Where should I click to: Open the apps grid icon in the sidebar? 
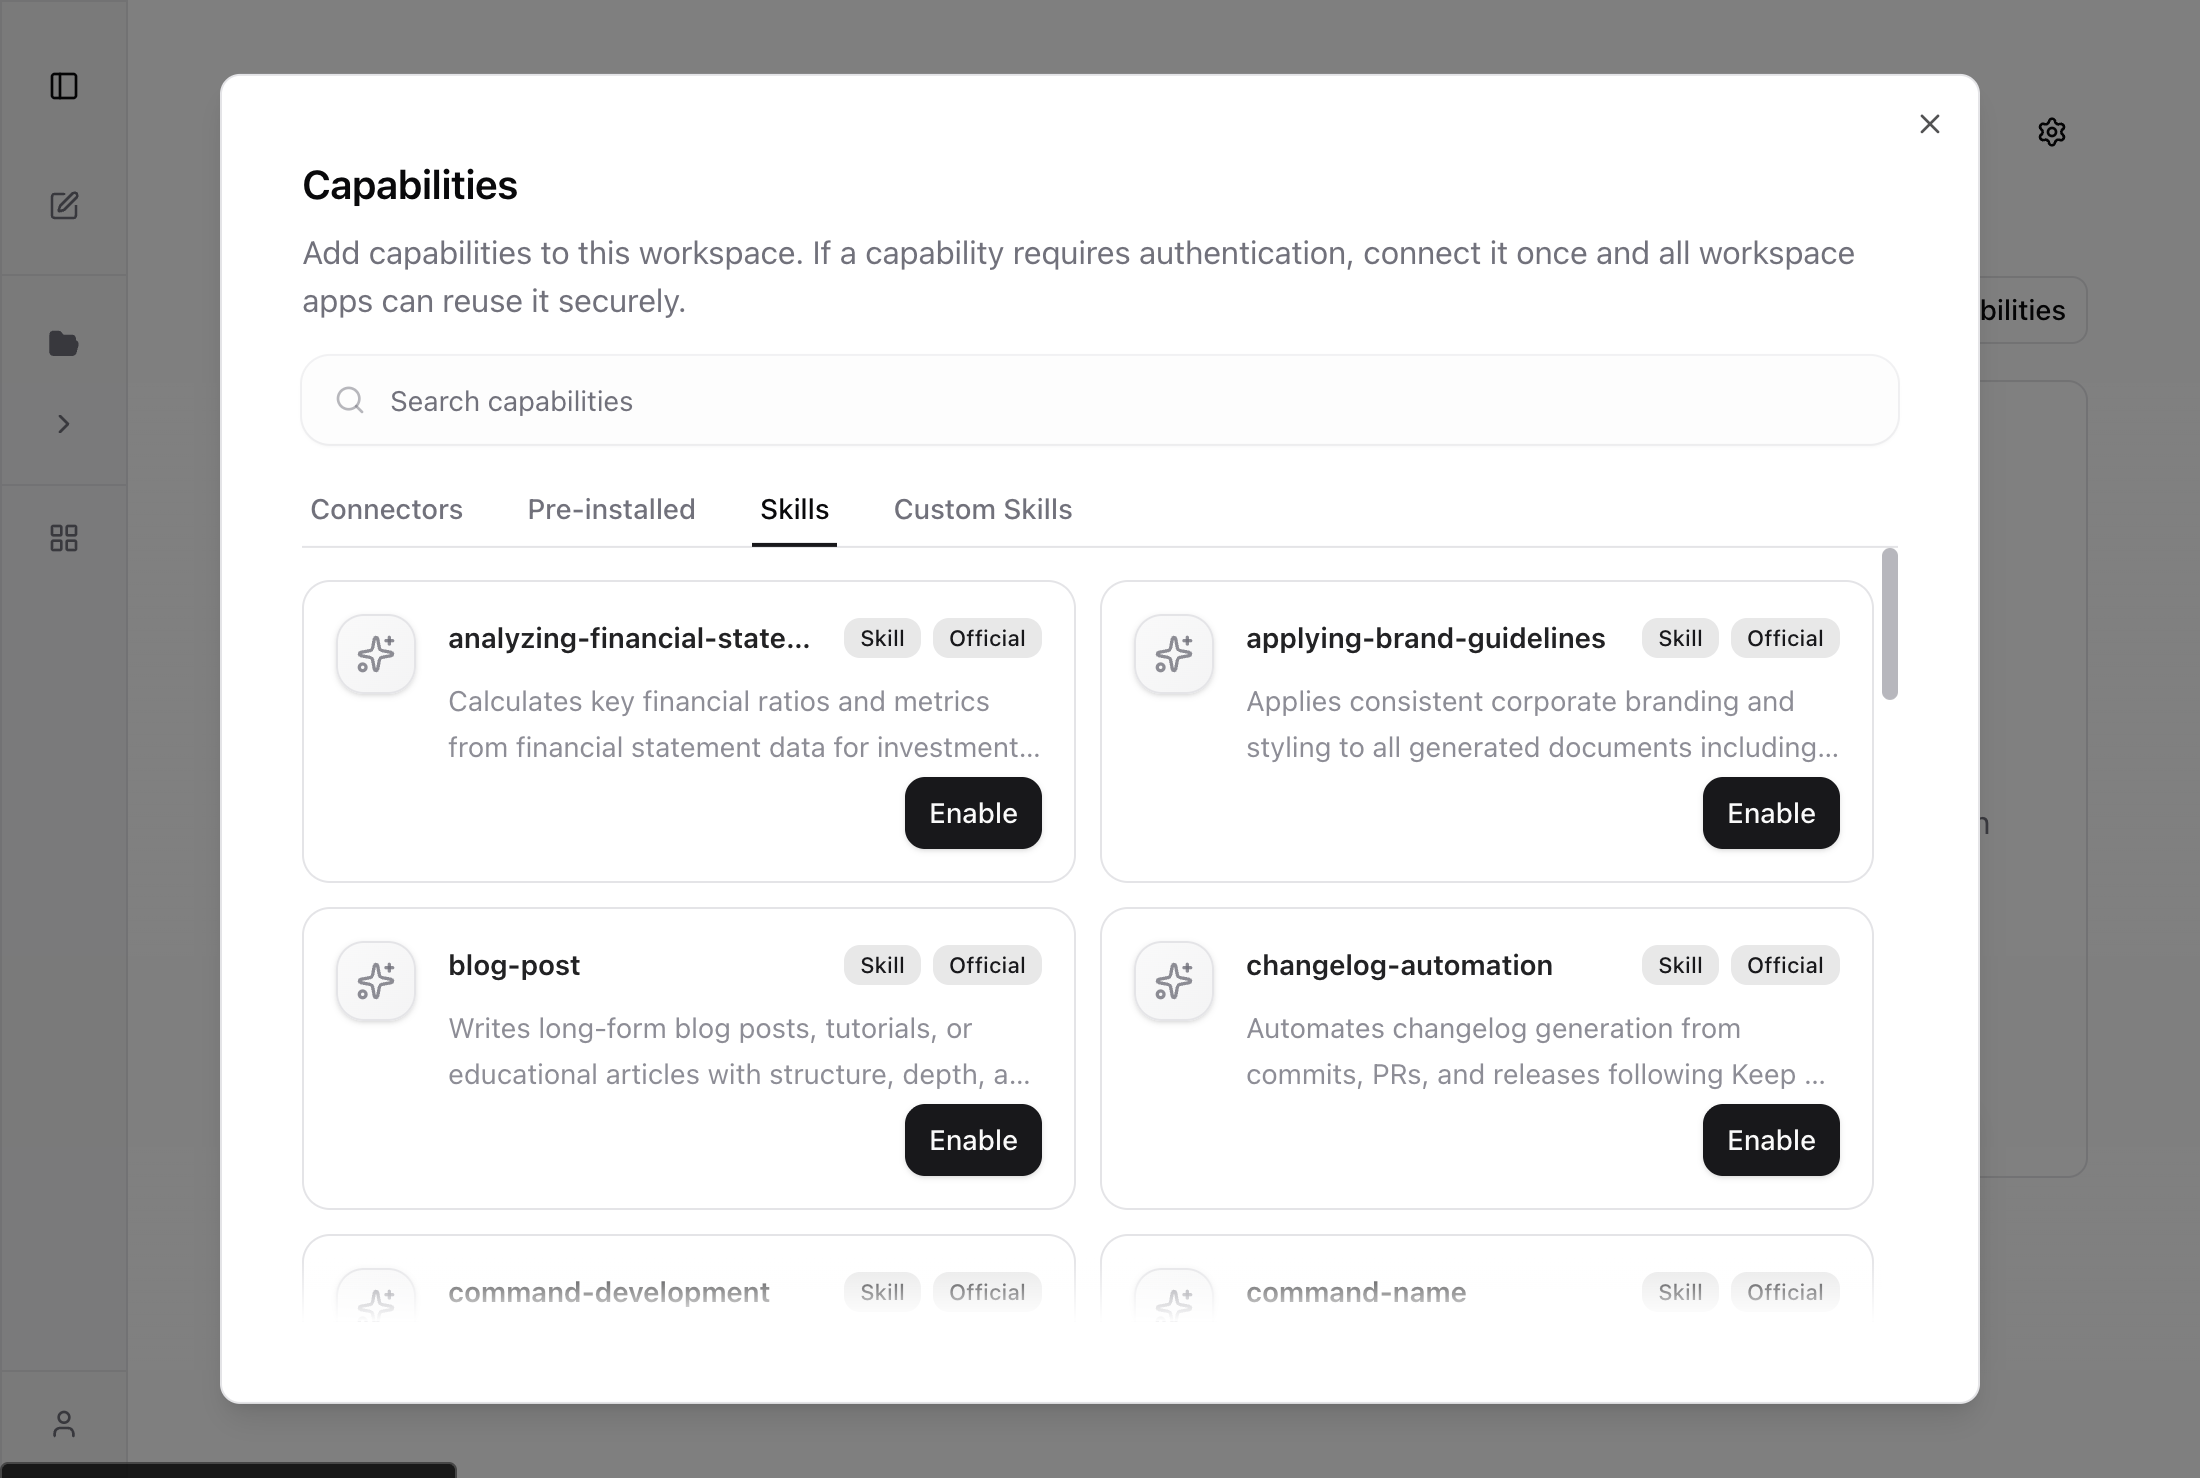pos(64,538)
